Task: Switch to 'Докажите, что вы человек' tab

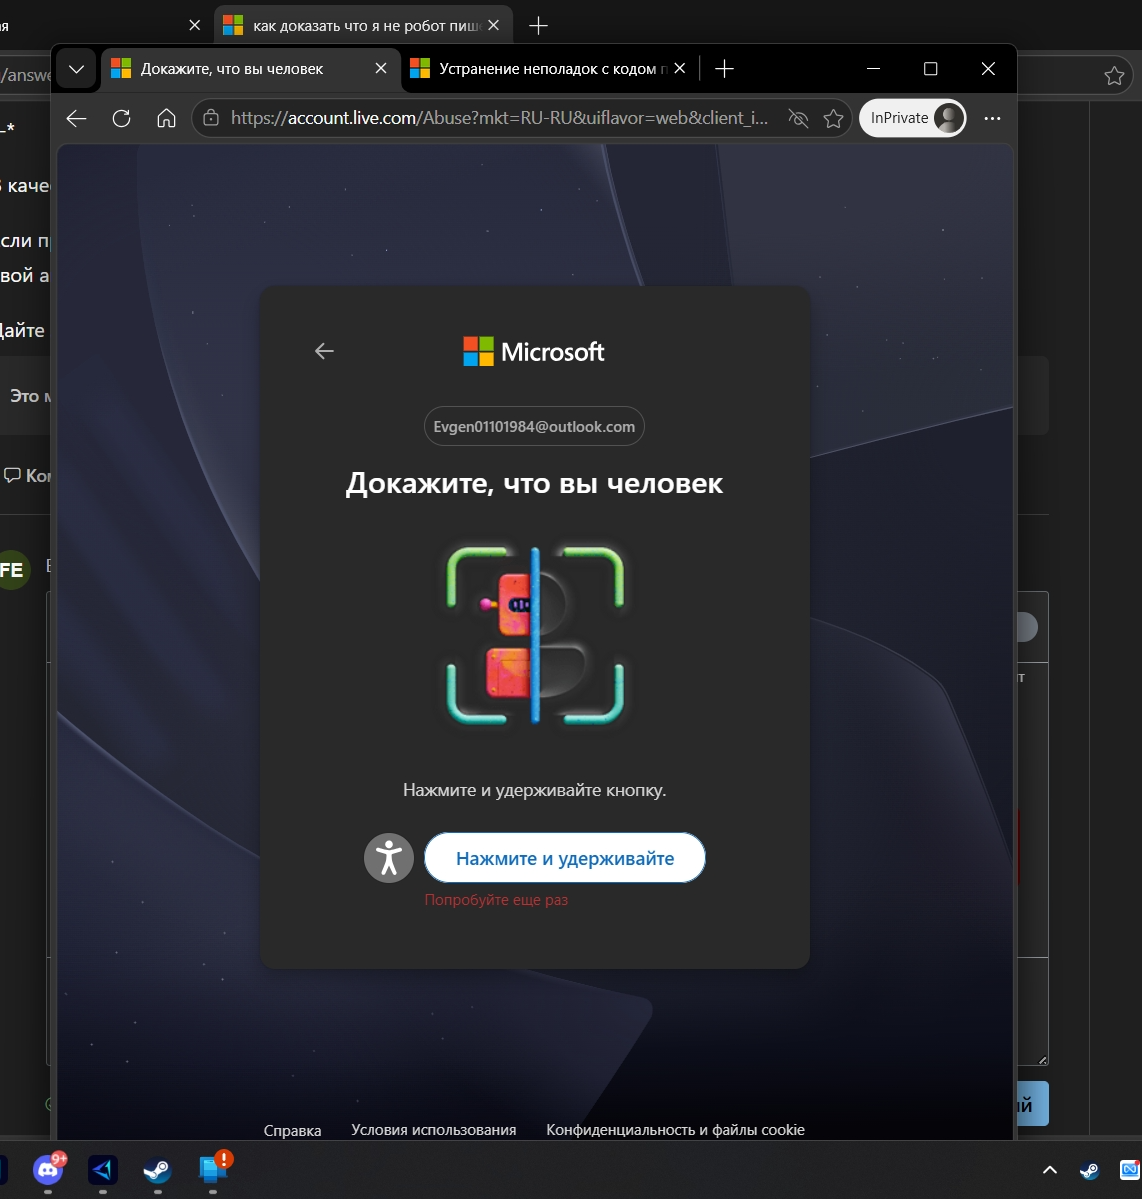Action: [x=251, y=69]
